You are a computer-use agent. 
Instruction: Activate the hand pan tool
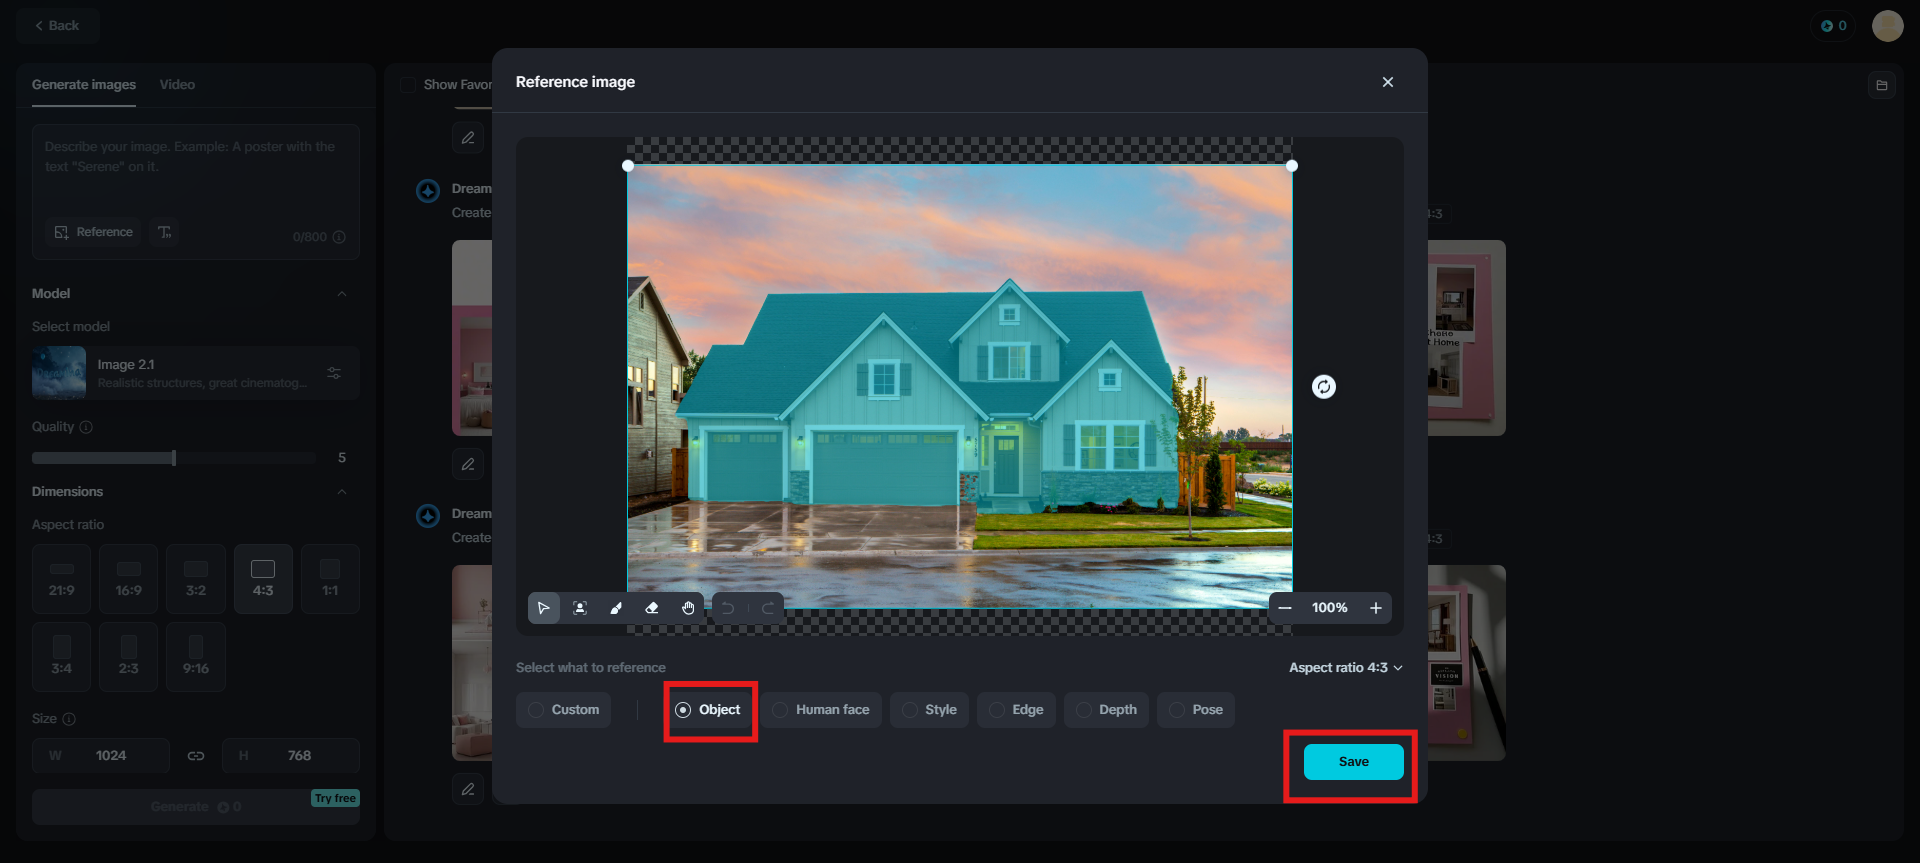688,608
